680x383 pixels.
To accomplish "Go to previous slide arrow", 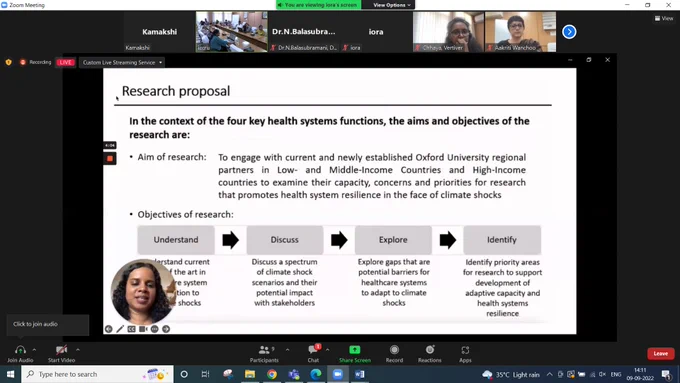I will [108, 329].
